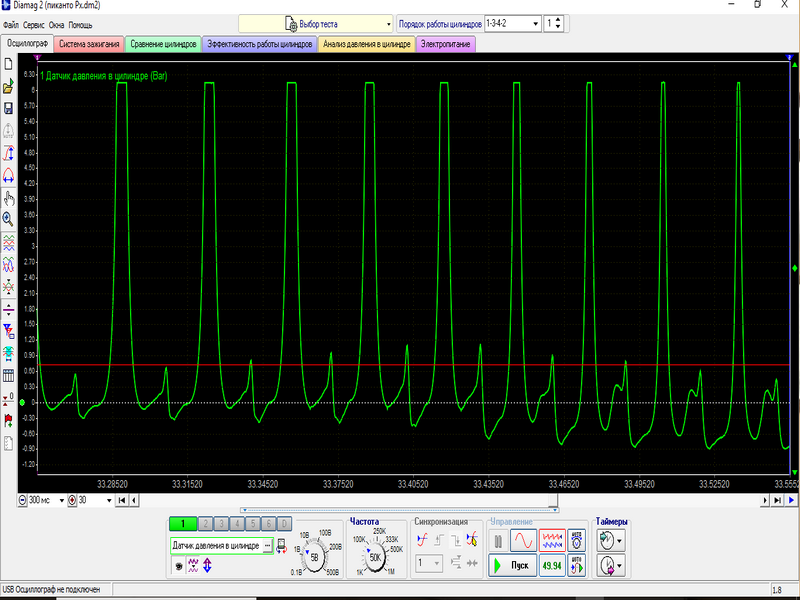The image size is (800, 600).
Task: Click zero level set icon
Action: [8, 398]
